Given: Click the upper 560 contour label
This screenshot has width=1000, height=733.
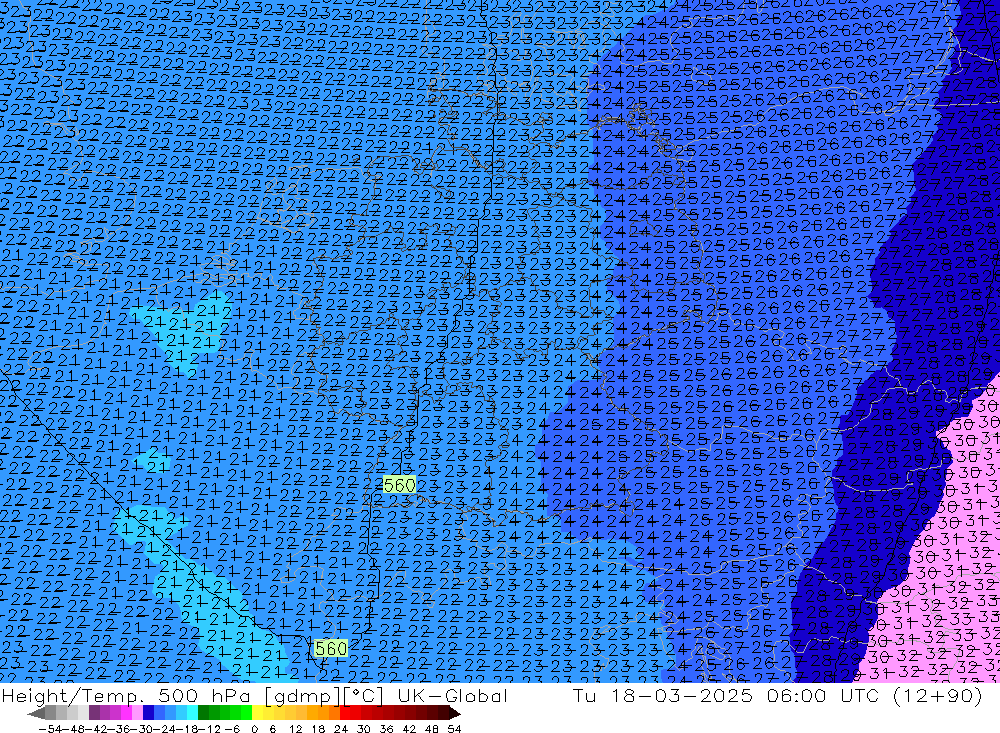Looking at the screenshot, I should point(399,485).
